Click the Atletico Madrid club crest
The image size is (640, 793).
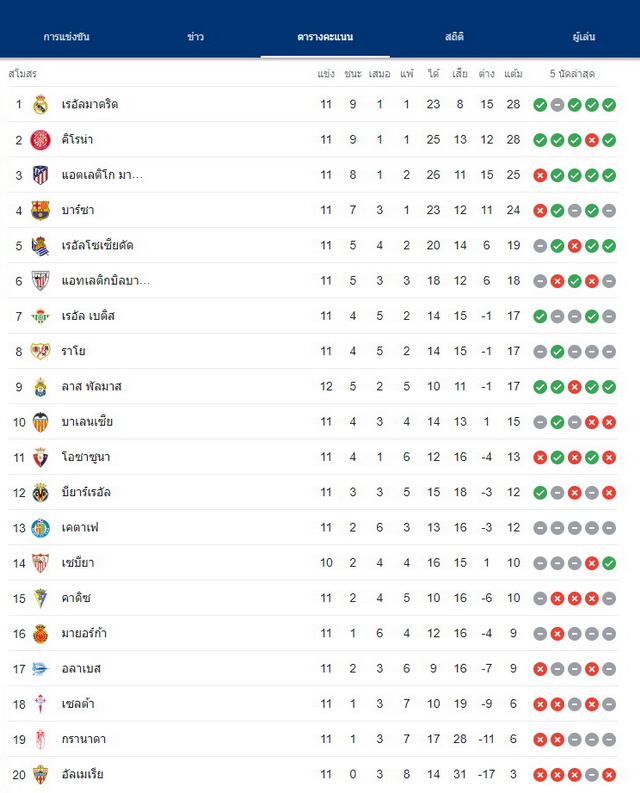pos(40,175)
